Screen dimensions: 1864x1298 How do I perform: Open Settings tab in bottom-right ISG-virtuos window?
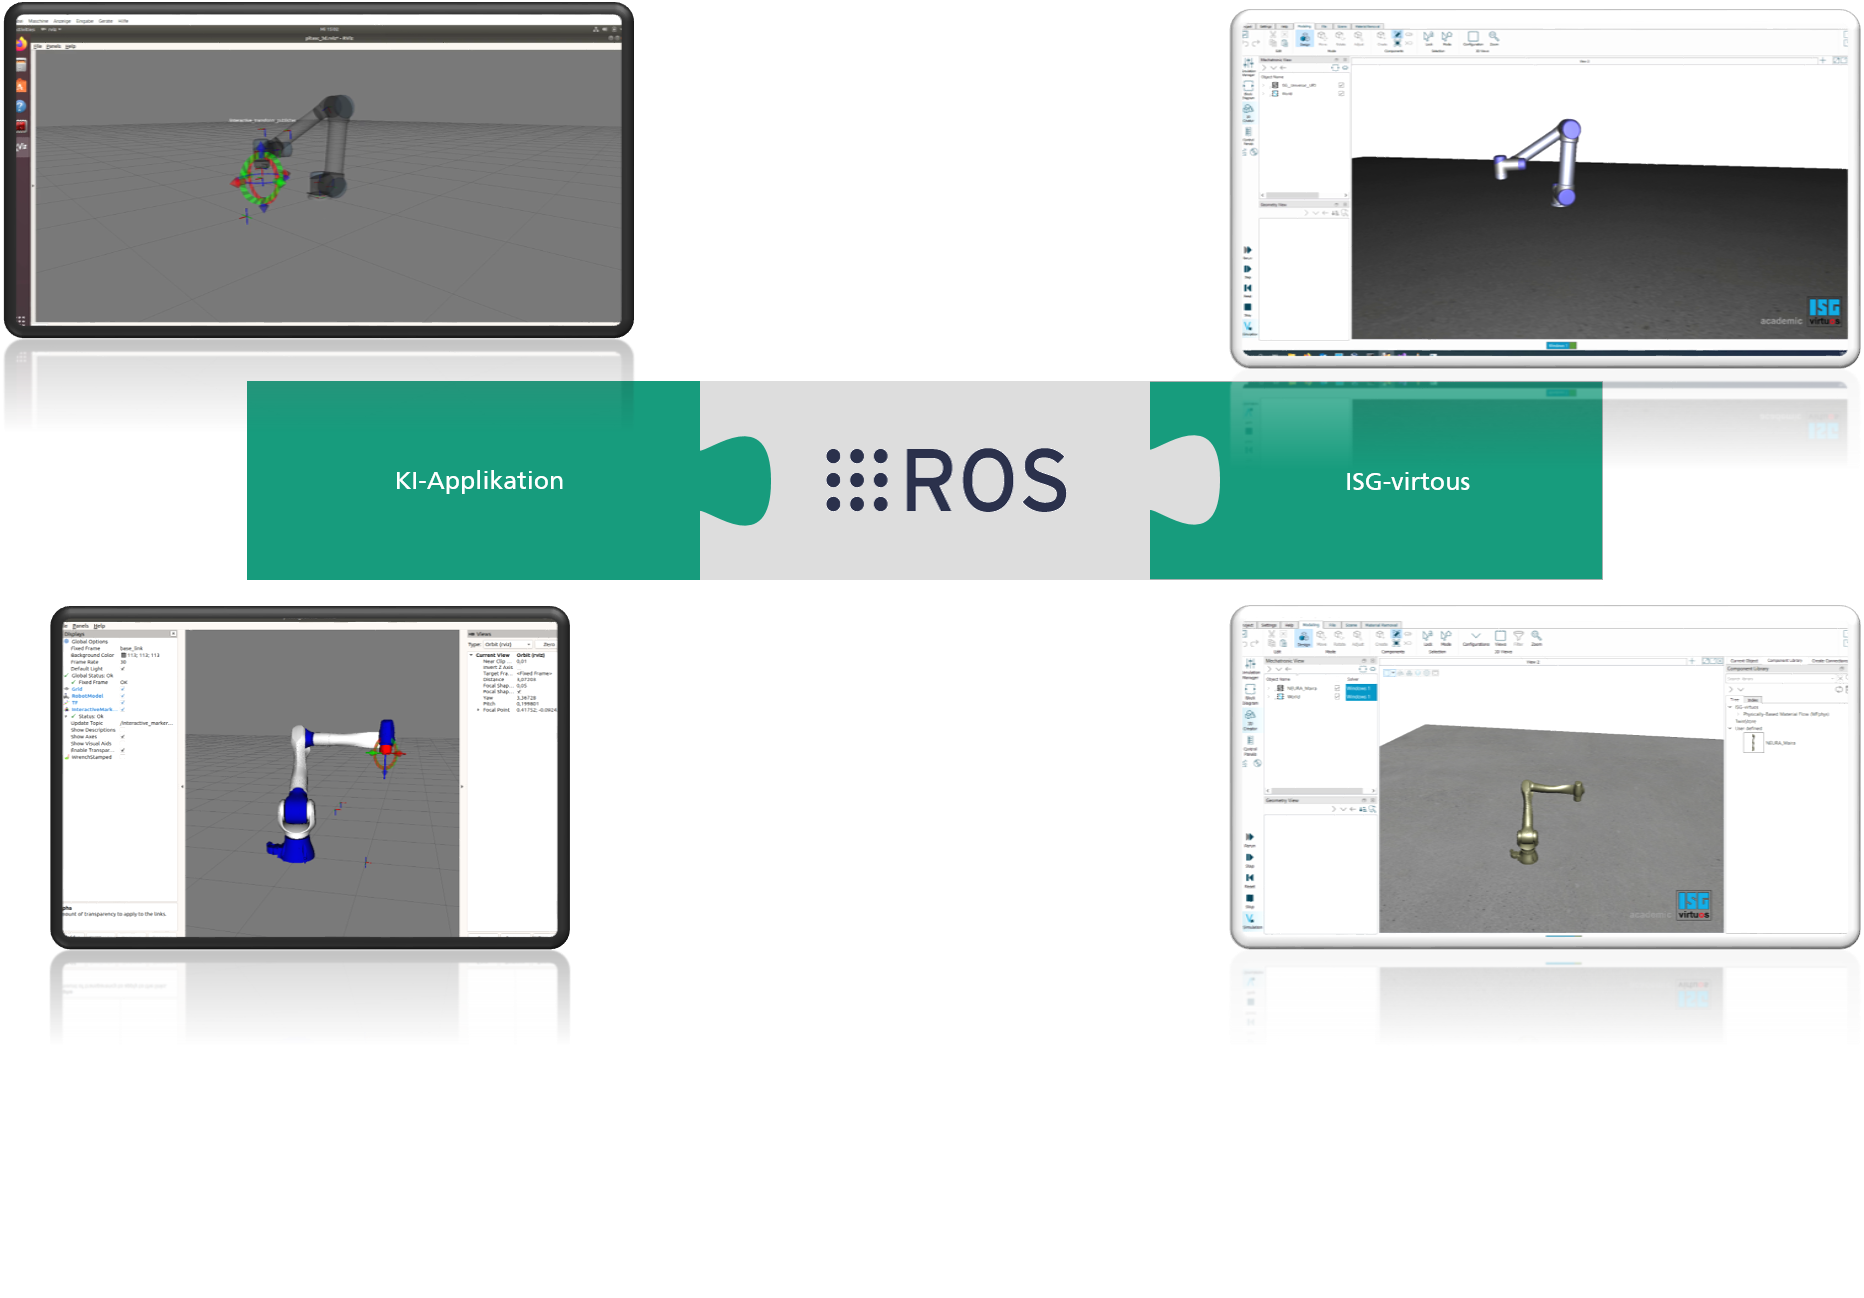click(1269, 625)
